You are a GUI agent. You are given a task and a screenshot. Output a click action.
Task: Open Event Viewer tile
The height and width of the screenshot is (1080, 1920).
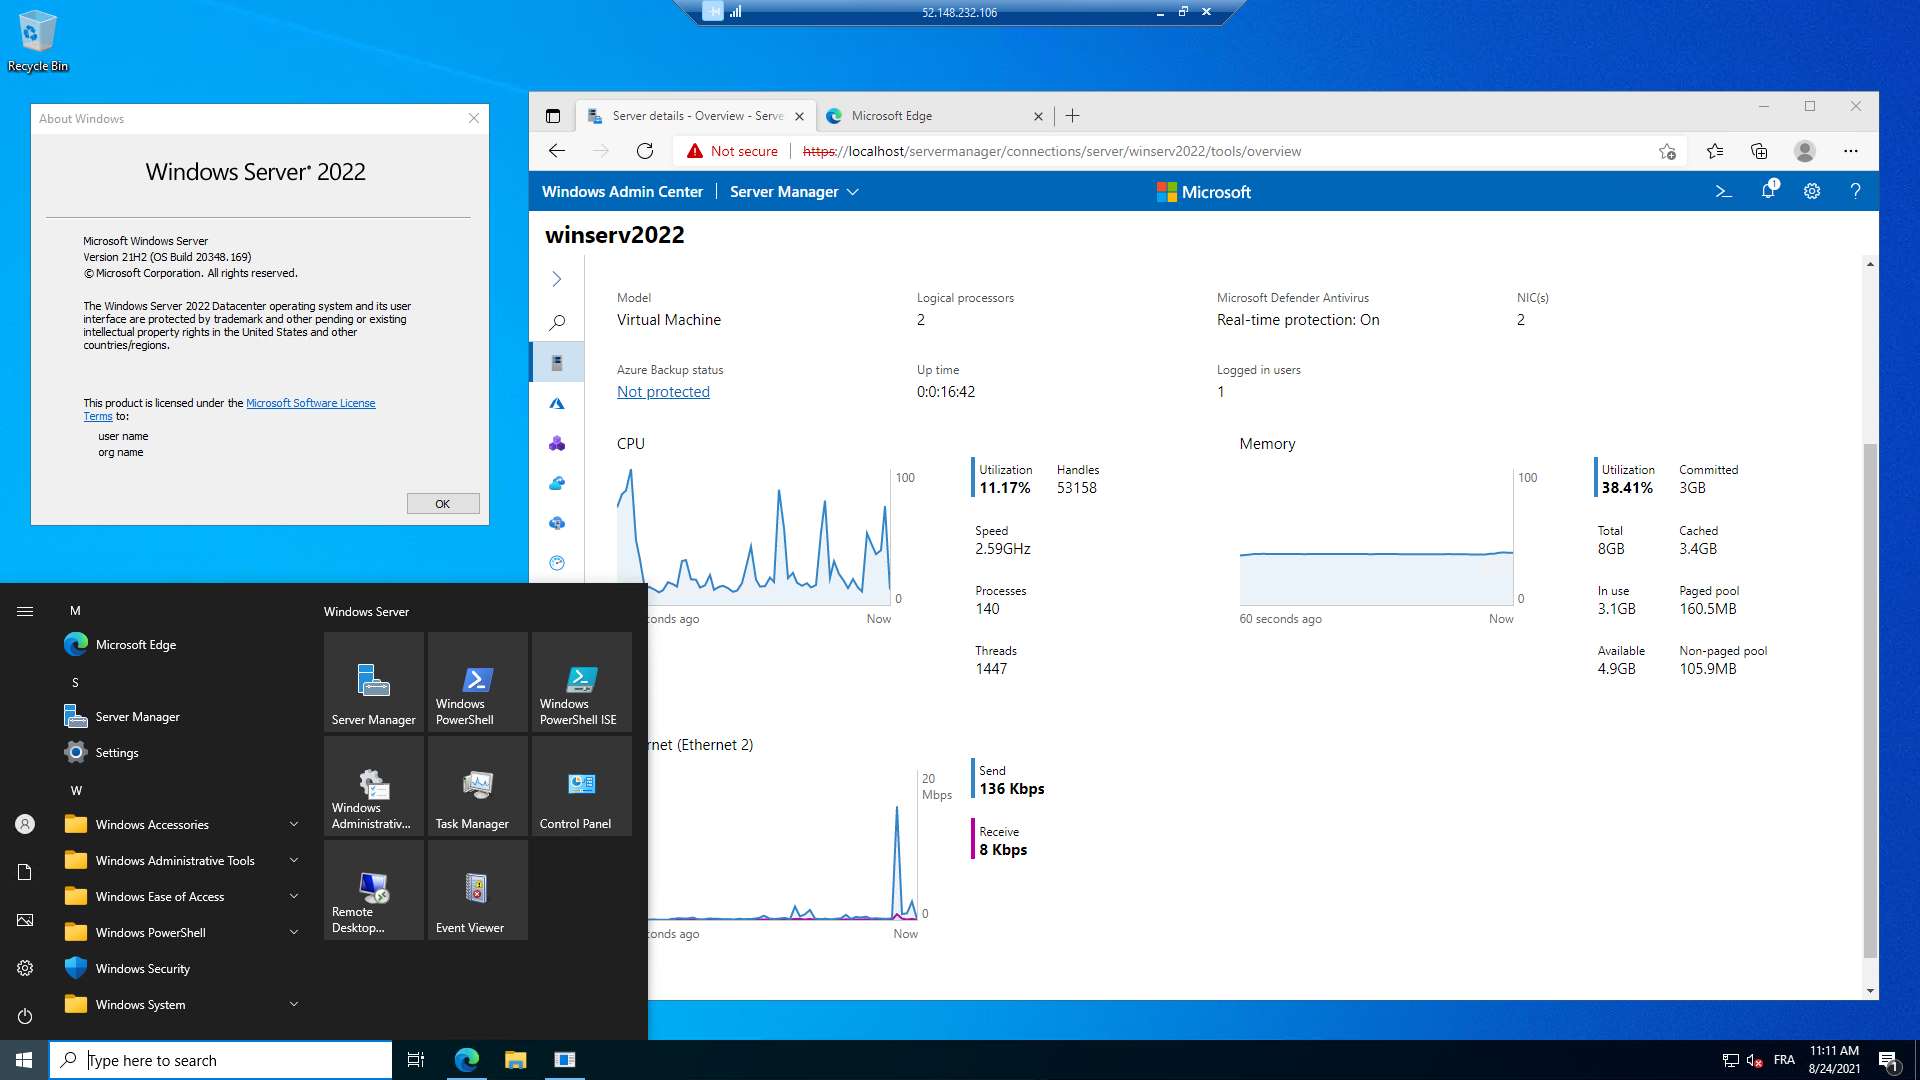click(x=478, y=890)
